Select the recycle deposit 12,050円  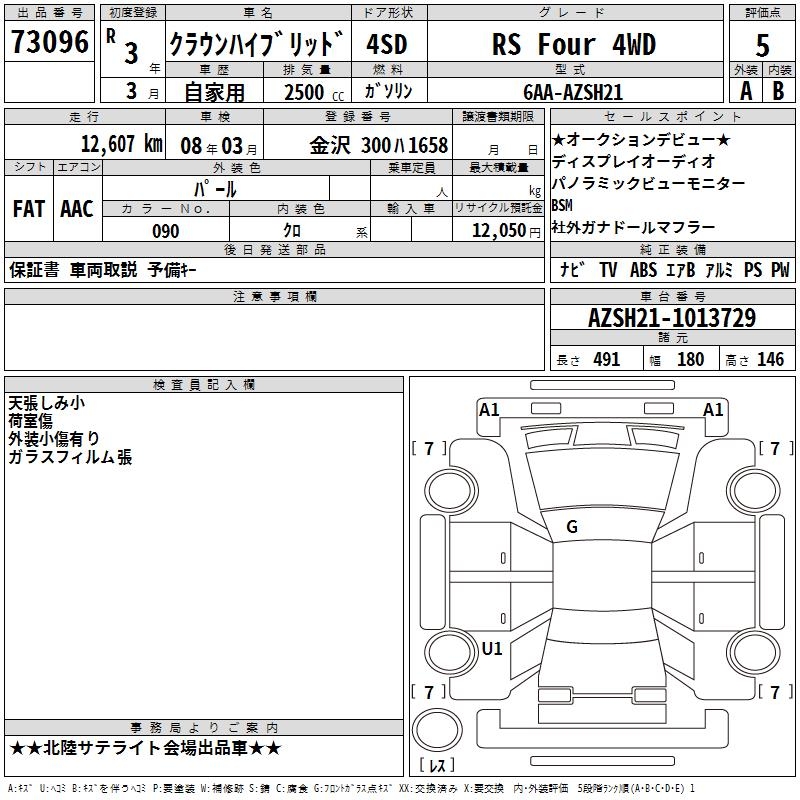[506, 231]
